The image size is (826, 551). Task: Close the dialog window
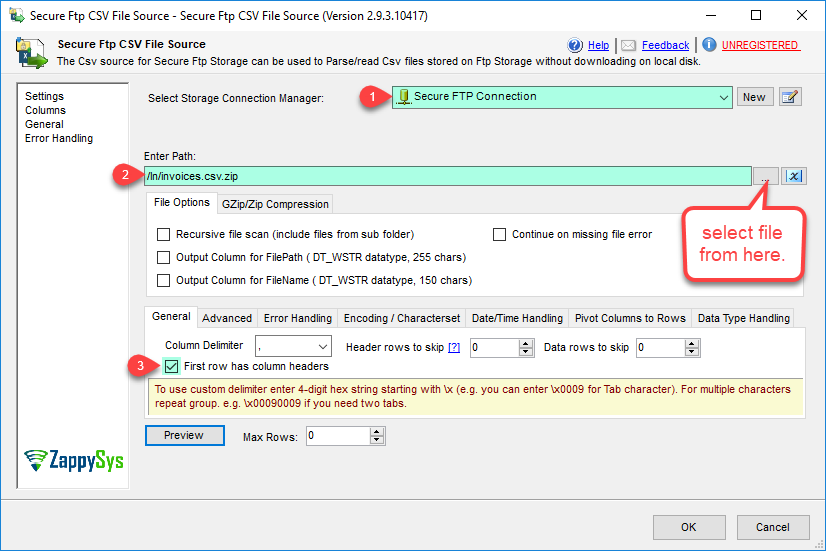click(802, 15)
